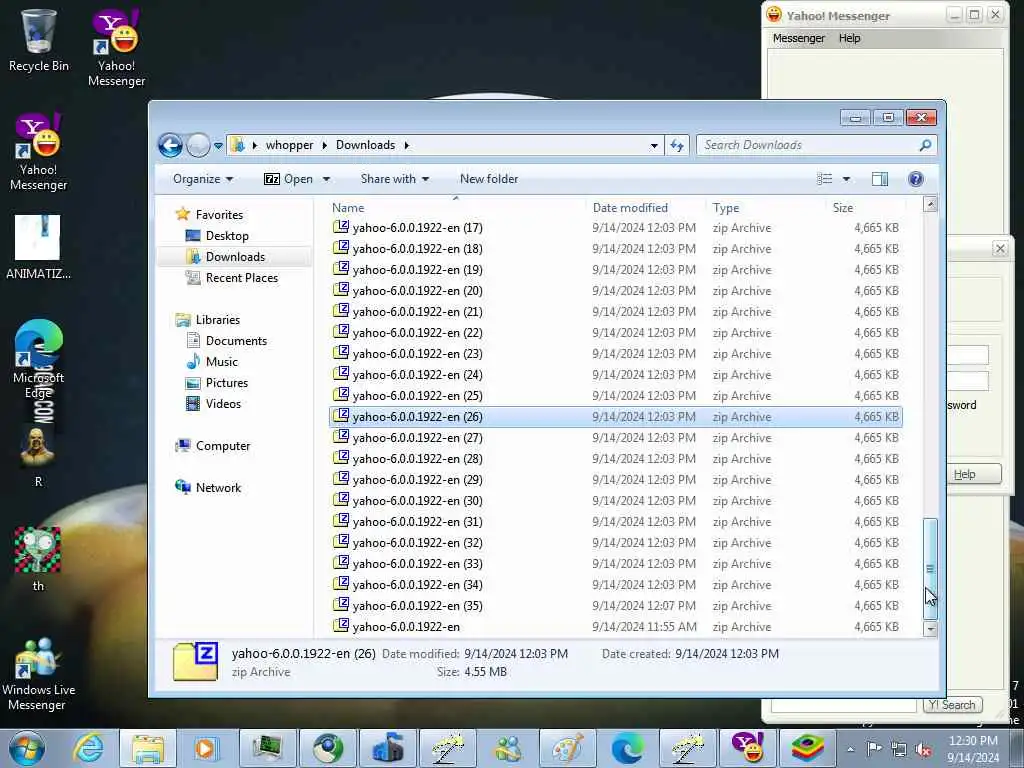Select the ANIMATIZ... desktop file
The image size is (1024, 768).
coord(38,247)
